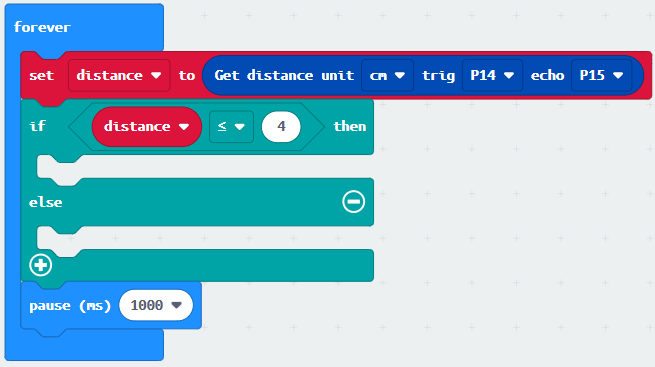The height and width of the screenshot is (367, 655).
Task: Edit the comparison value 4 field
Action: click(x=281, y=127)
